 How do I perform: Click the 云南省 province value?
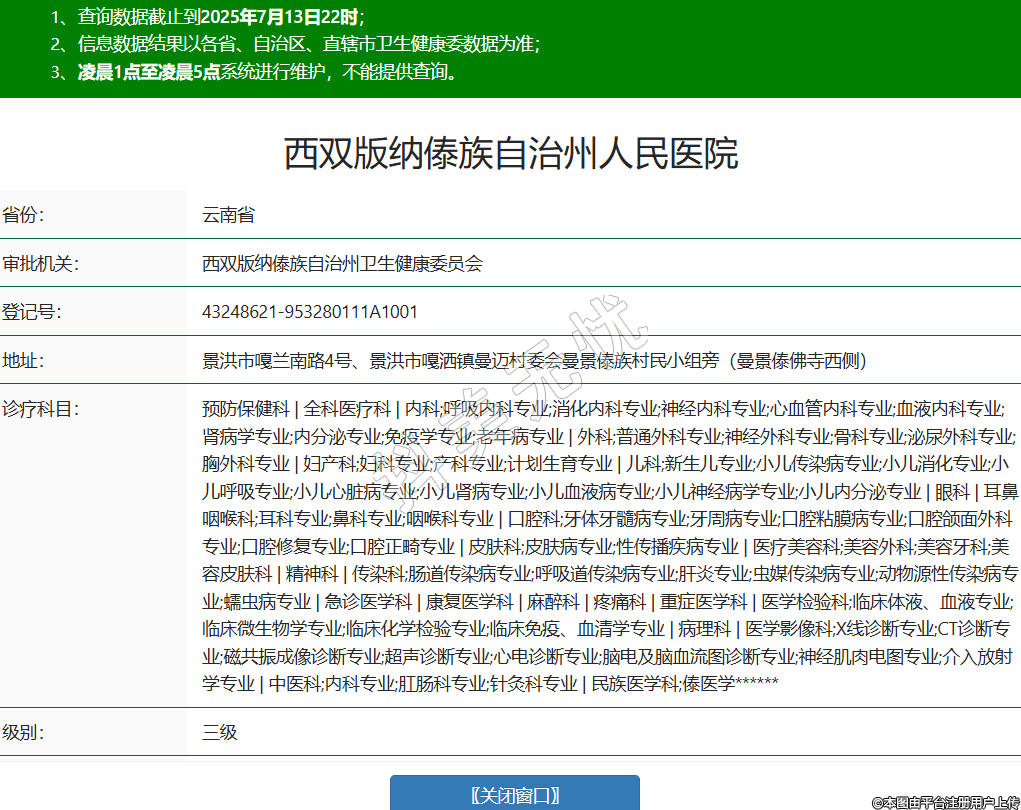tap(228, 215)
